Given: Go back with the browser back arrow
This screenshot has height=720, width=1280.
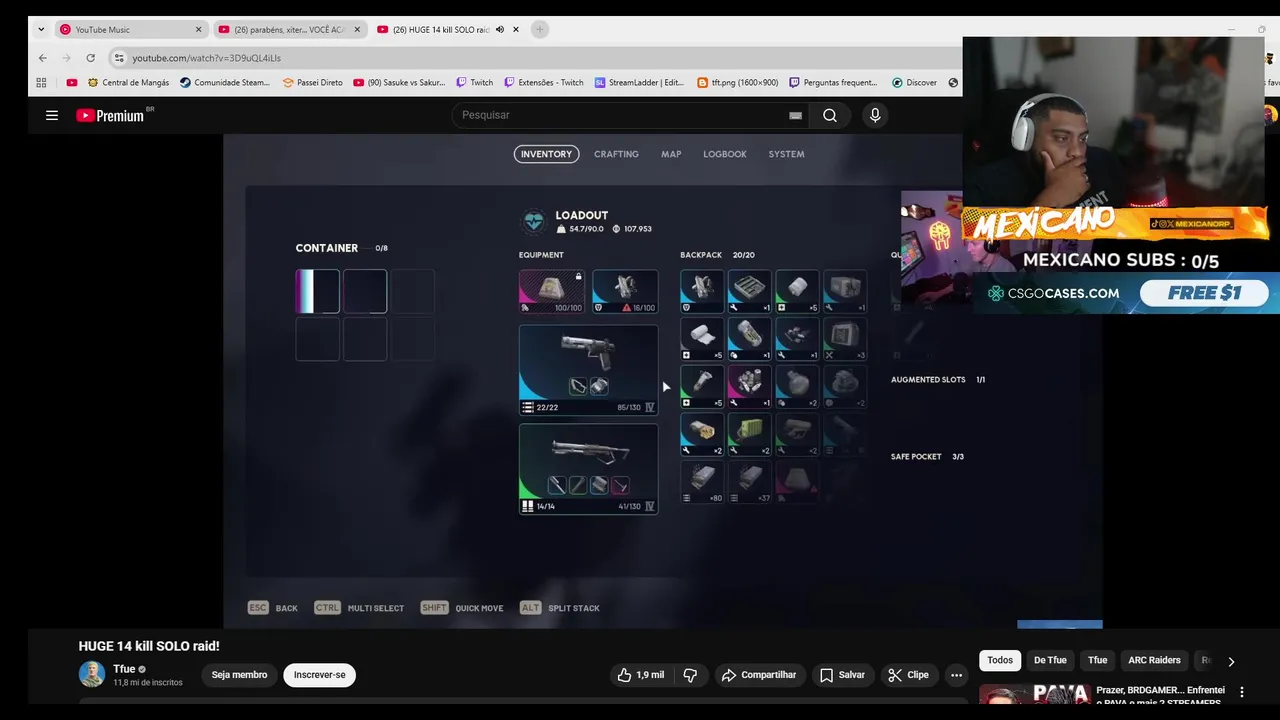Looking at the screenshot, I should click(42, 58).
